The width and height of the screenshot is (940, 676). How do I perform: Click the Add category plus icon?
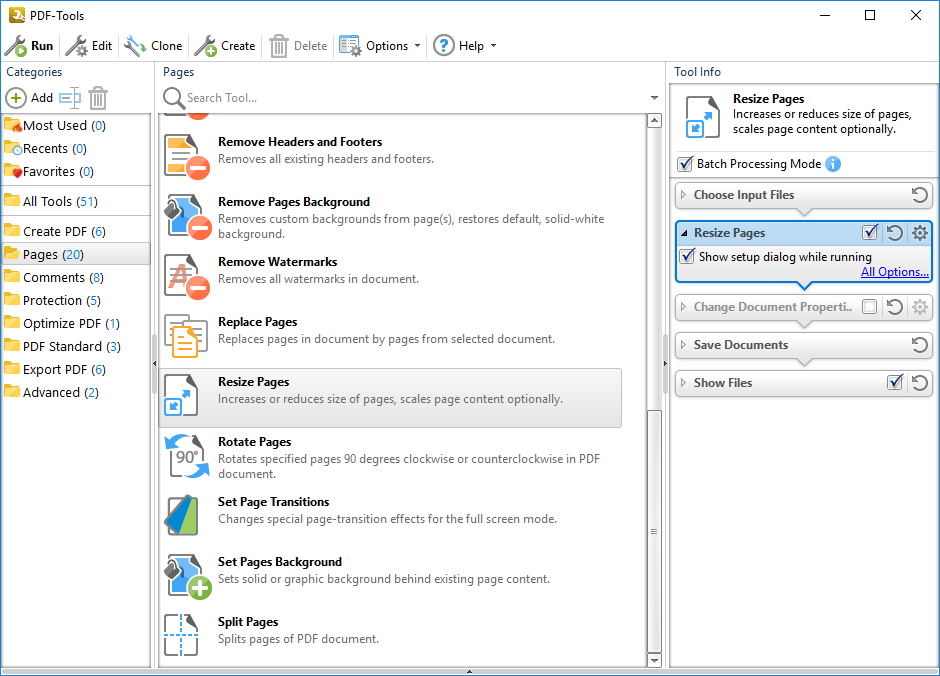point(16,98)
